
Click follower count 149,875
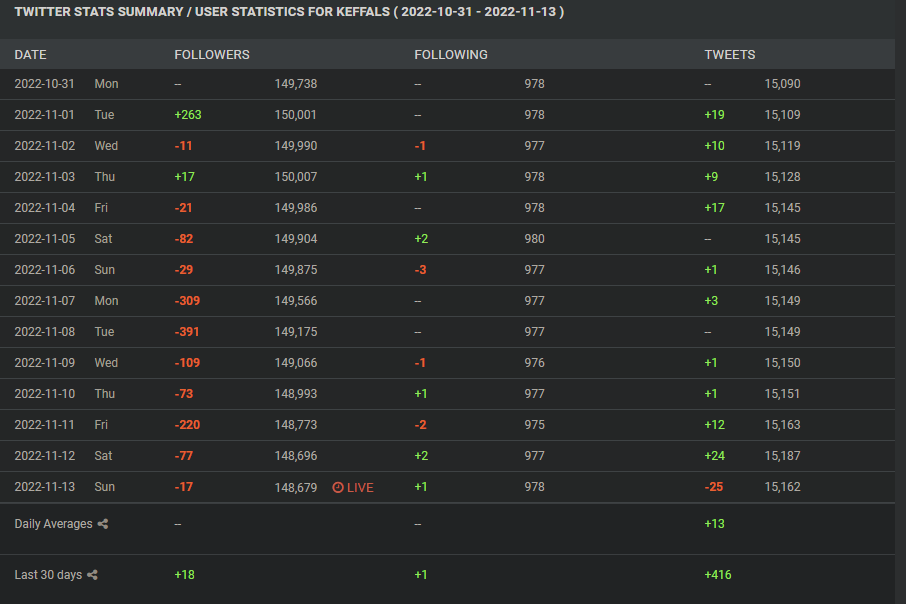[296, 270]
